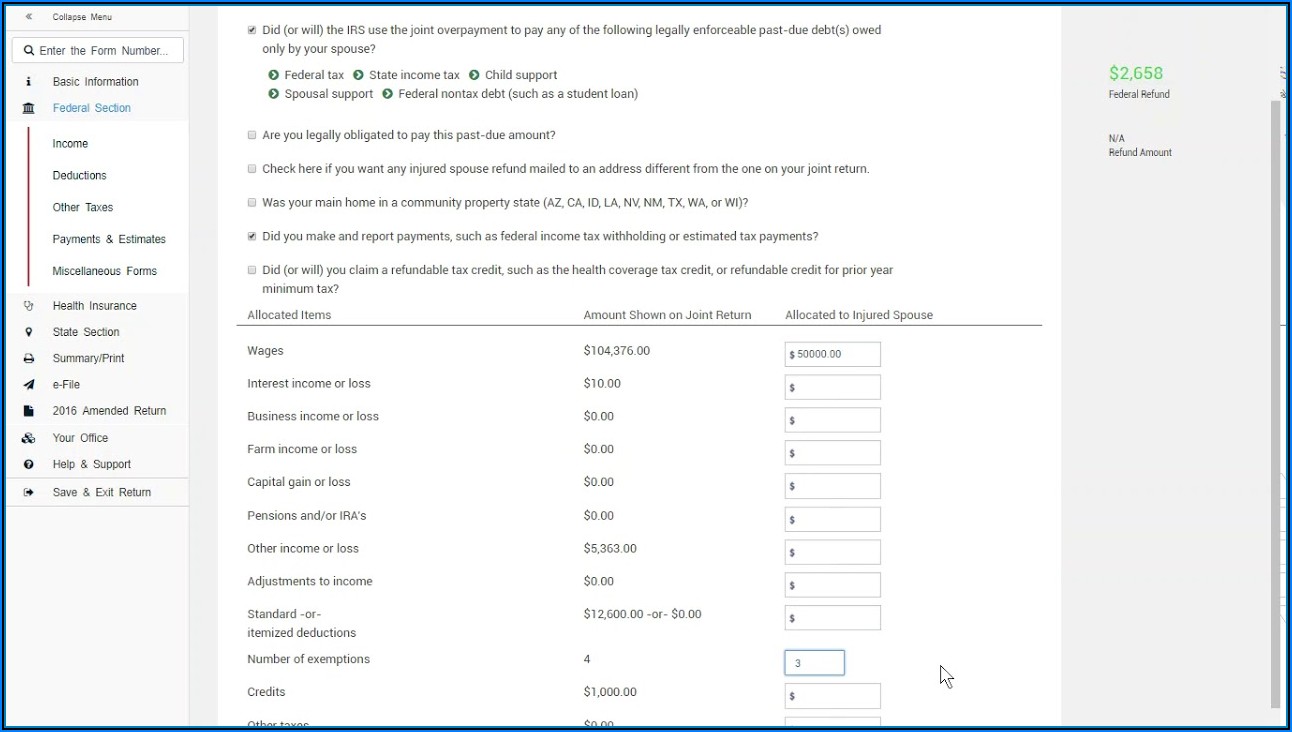Uncheck the federal withholding payments checkbox

point(252,236)
